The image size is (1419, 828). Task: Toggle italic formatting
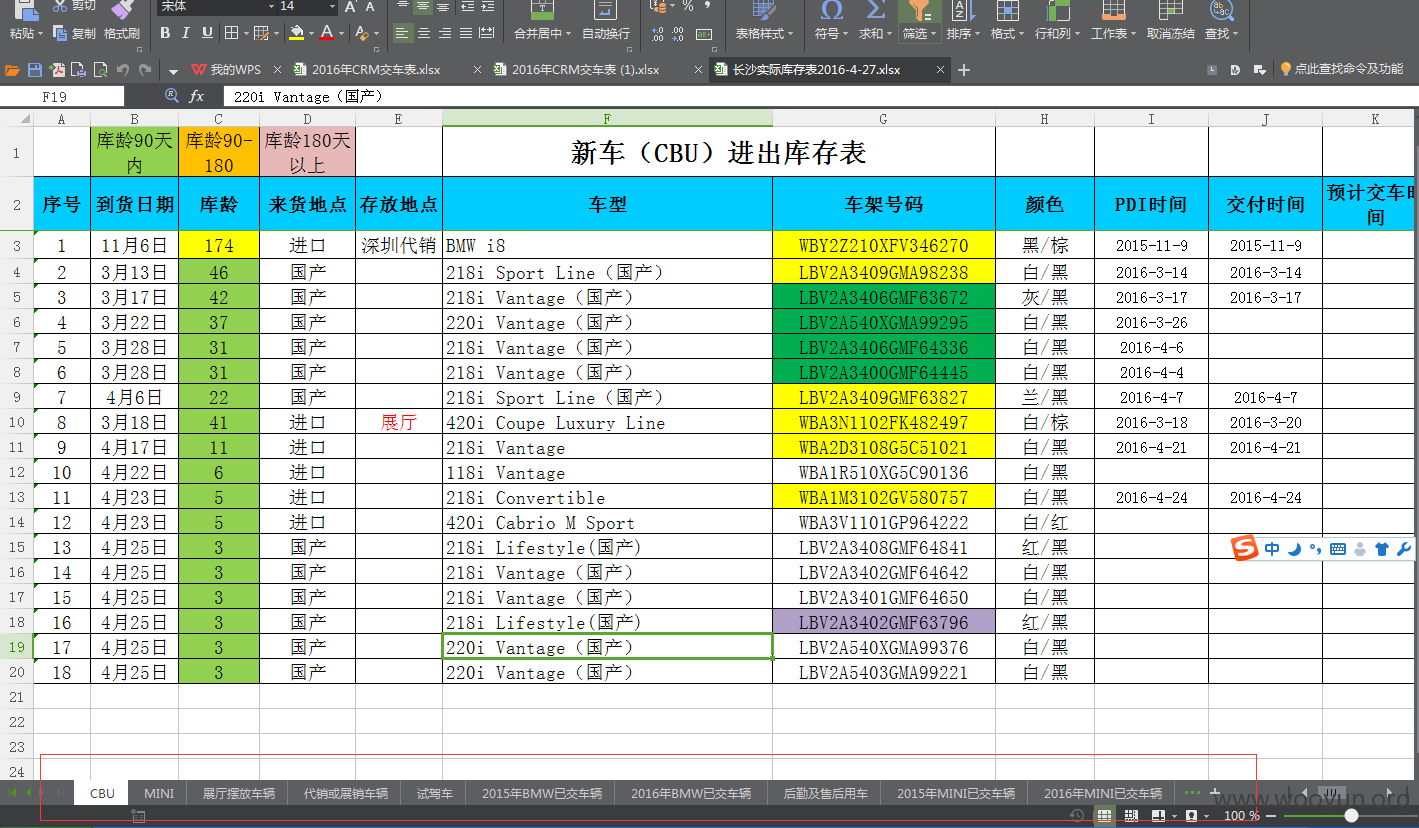186,33
